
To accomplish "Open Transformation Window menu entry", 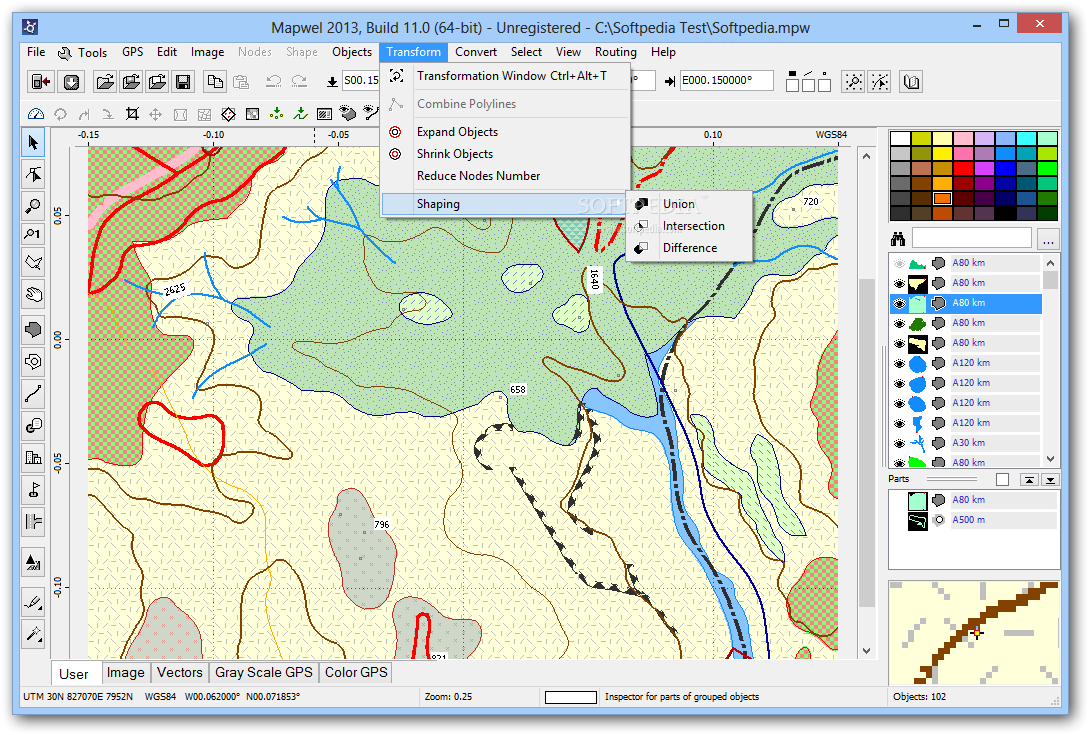I will [504, 76].
